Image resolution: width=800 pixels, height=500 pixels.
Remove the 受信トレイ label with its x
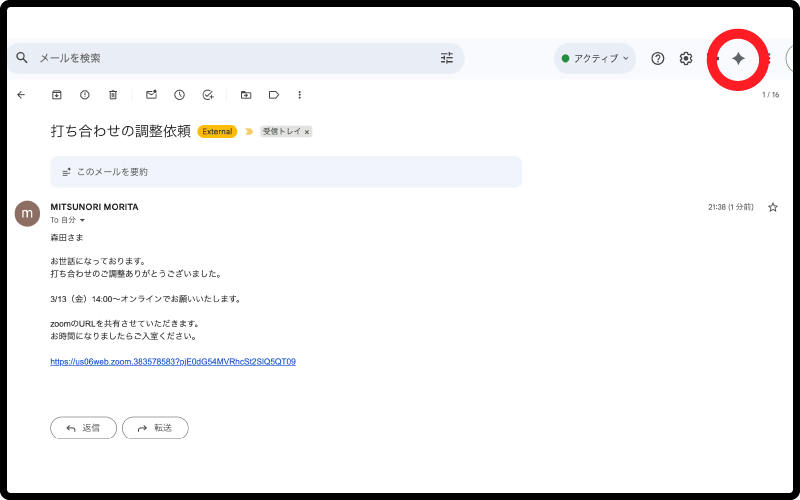pos(307,132)
